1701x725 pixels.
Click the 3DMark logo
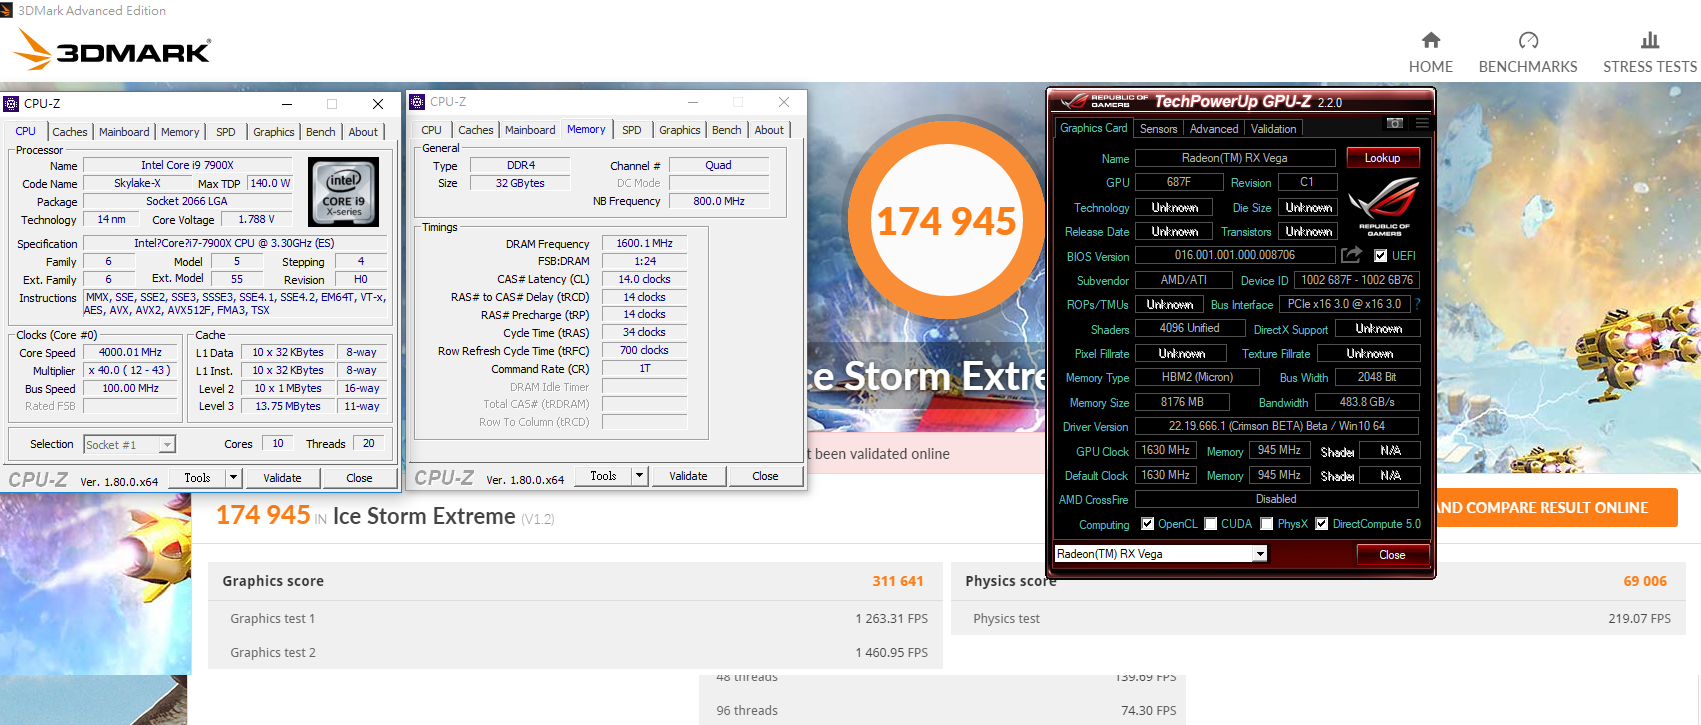point(113,49)
